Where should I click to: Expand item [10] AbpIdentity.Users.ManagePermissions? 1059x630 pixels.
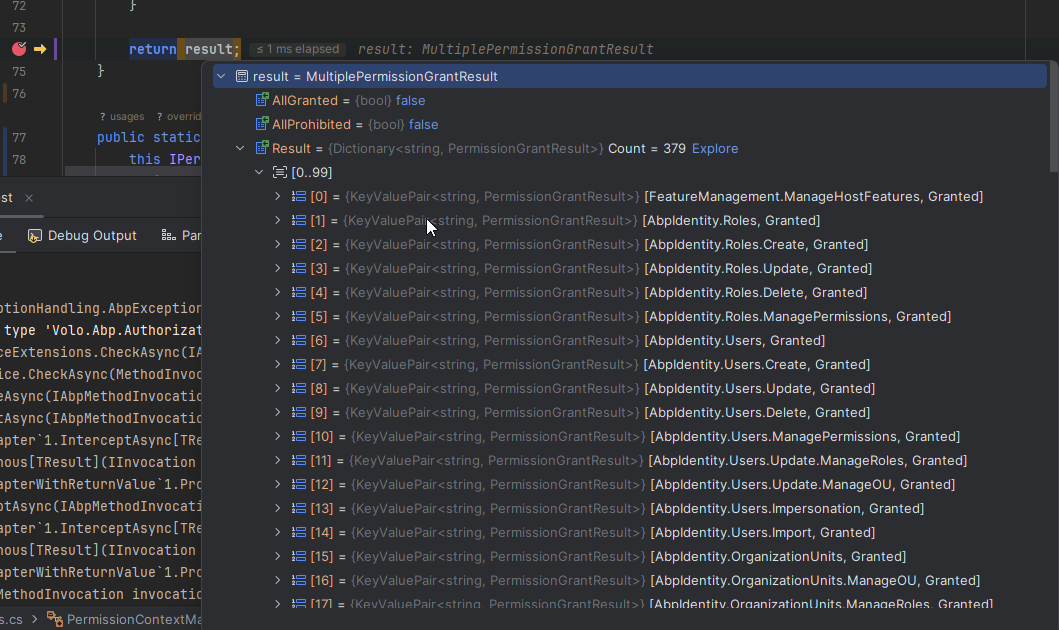point(278,437)
